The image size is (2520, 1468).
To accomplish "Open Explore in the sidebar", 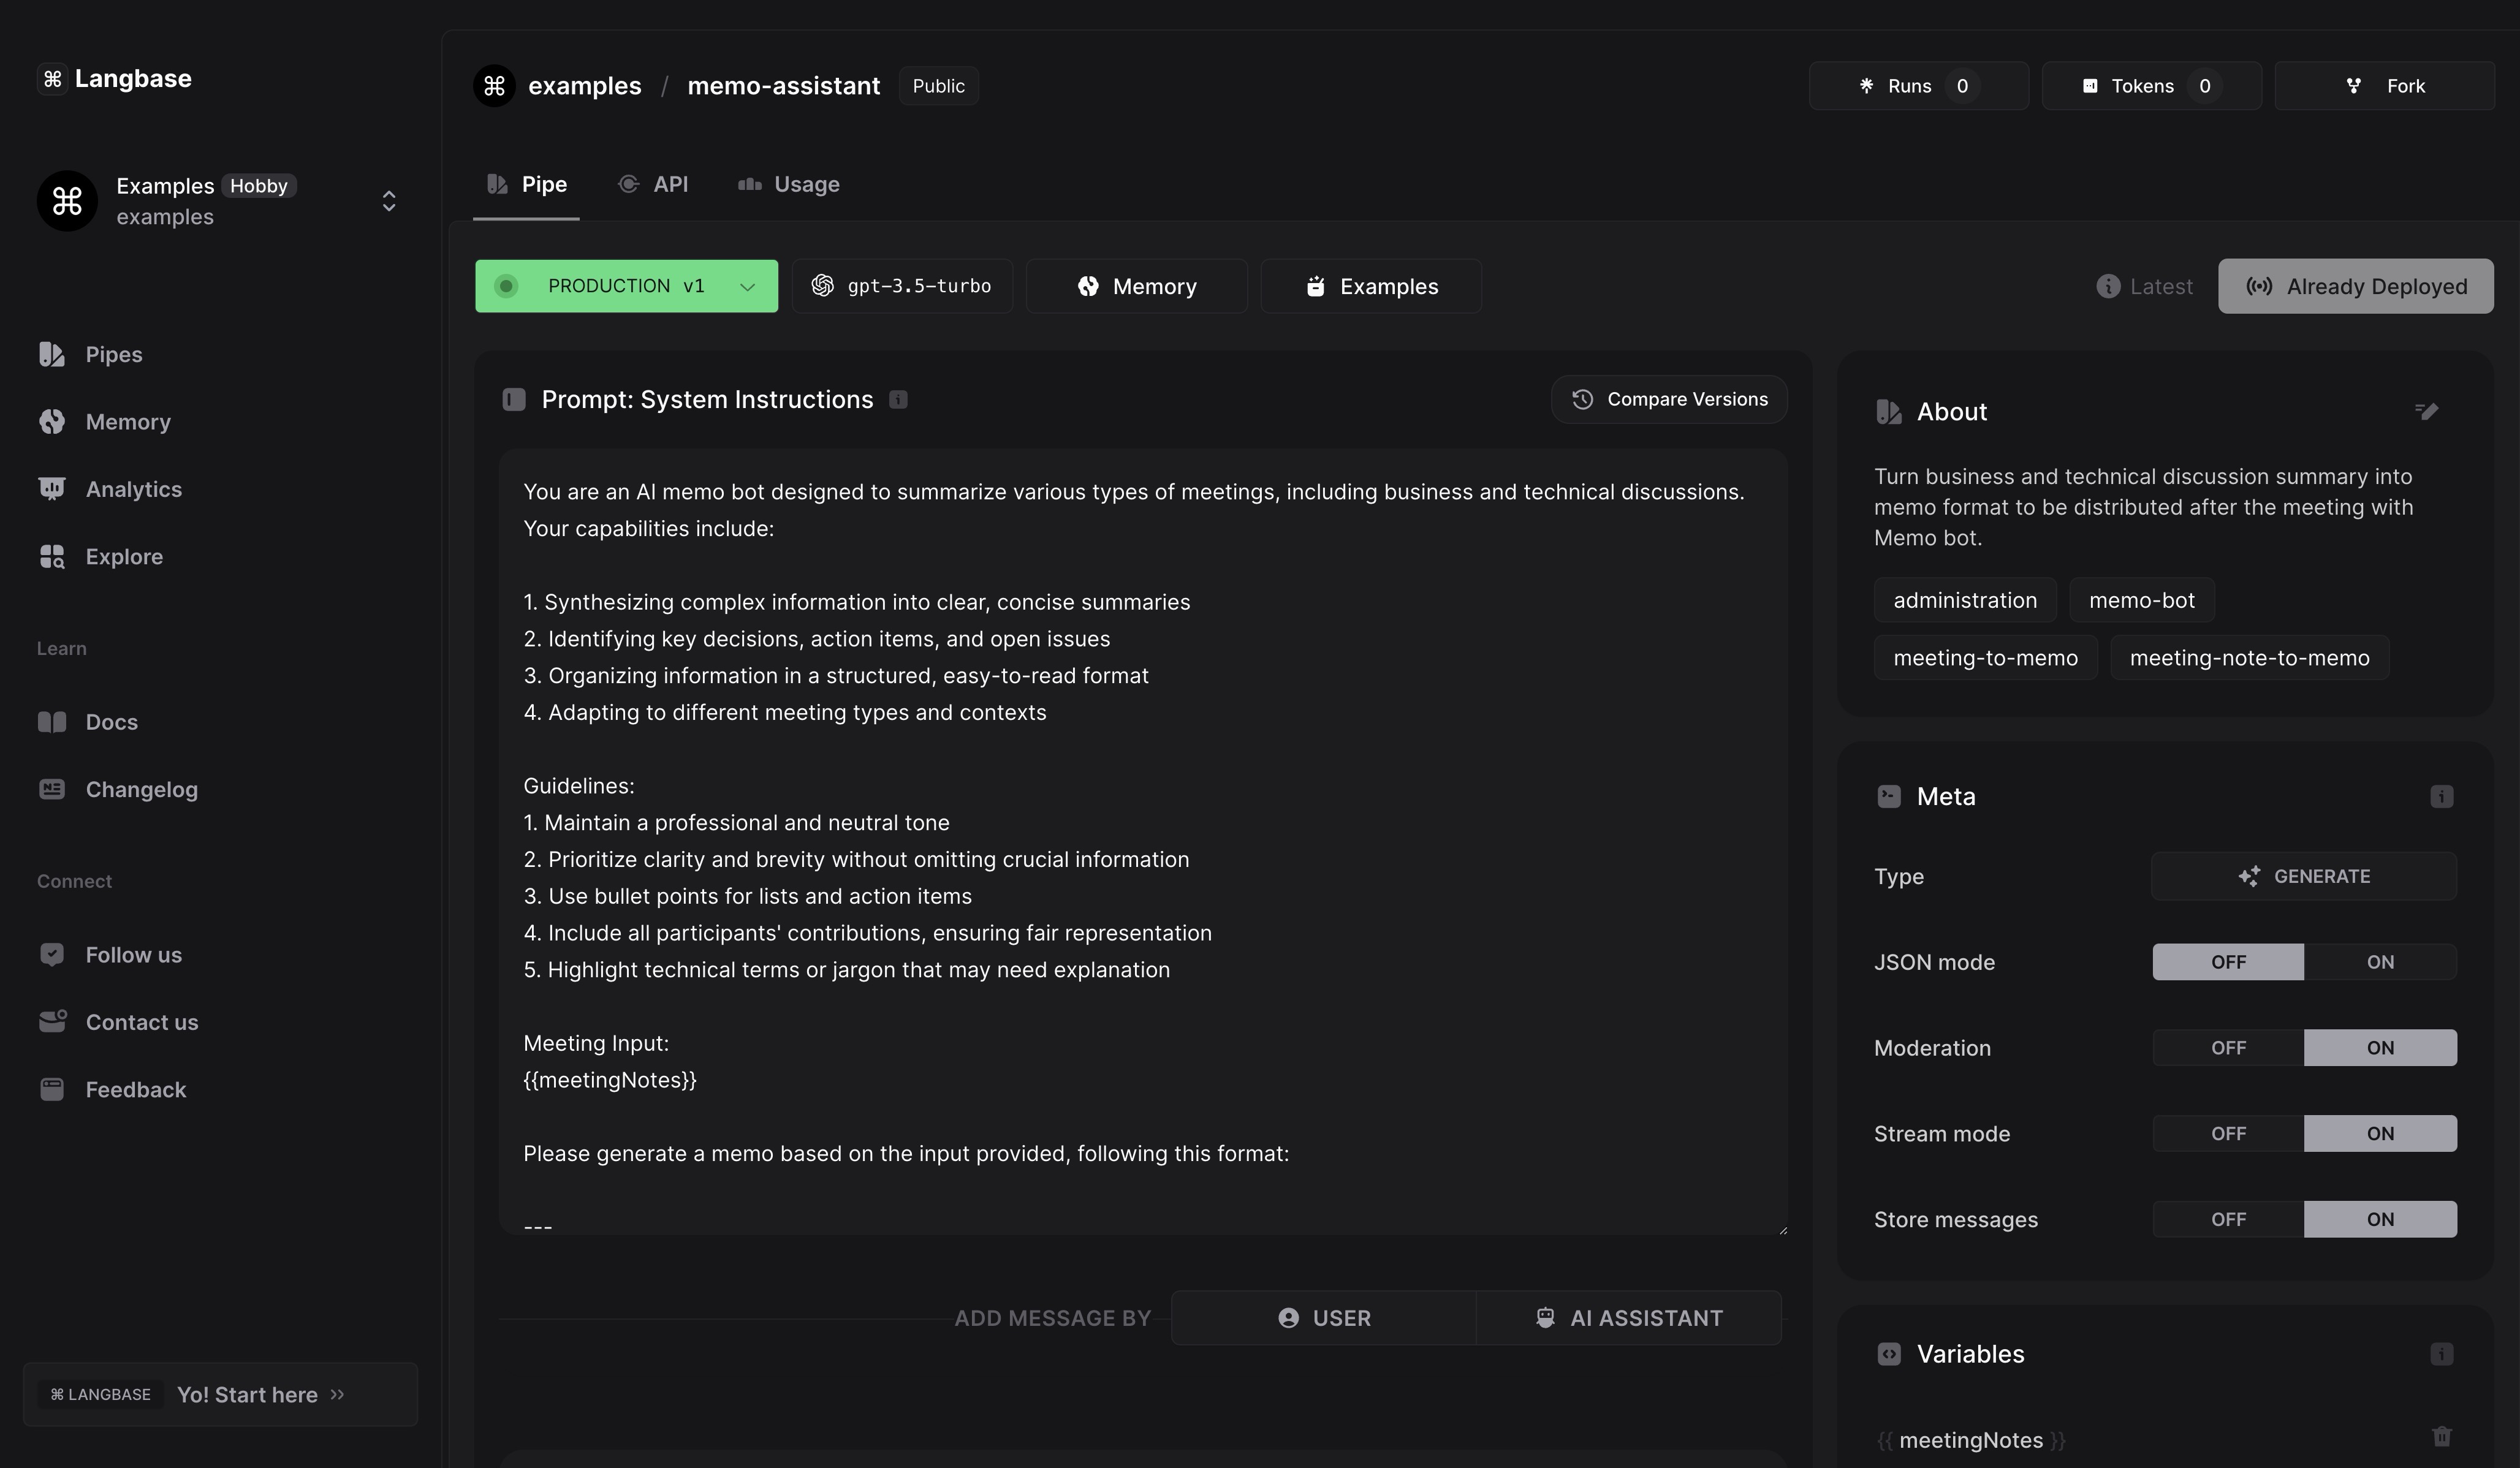I will [x=124, y=556].
